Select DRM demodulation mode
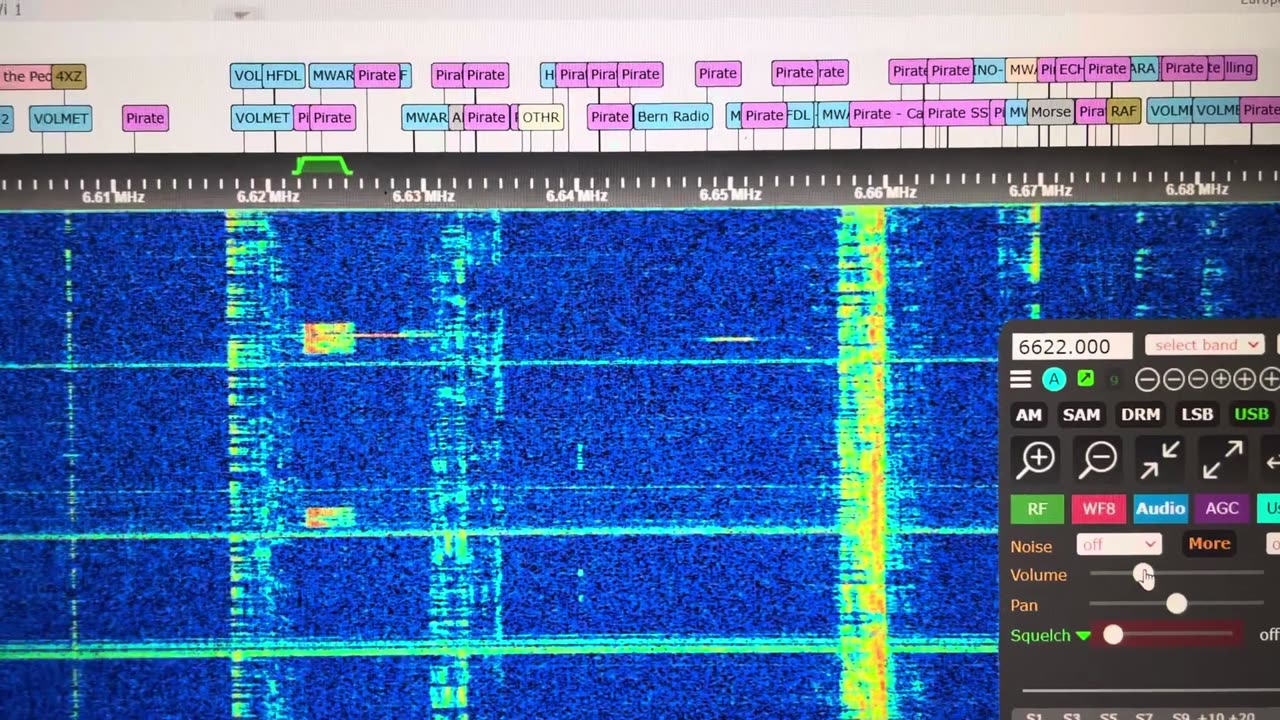1280x720 pixels. pos(1140,414)
